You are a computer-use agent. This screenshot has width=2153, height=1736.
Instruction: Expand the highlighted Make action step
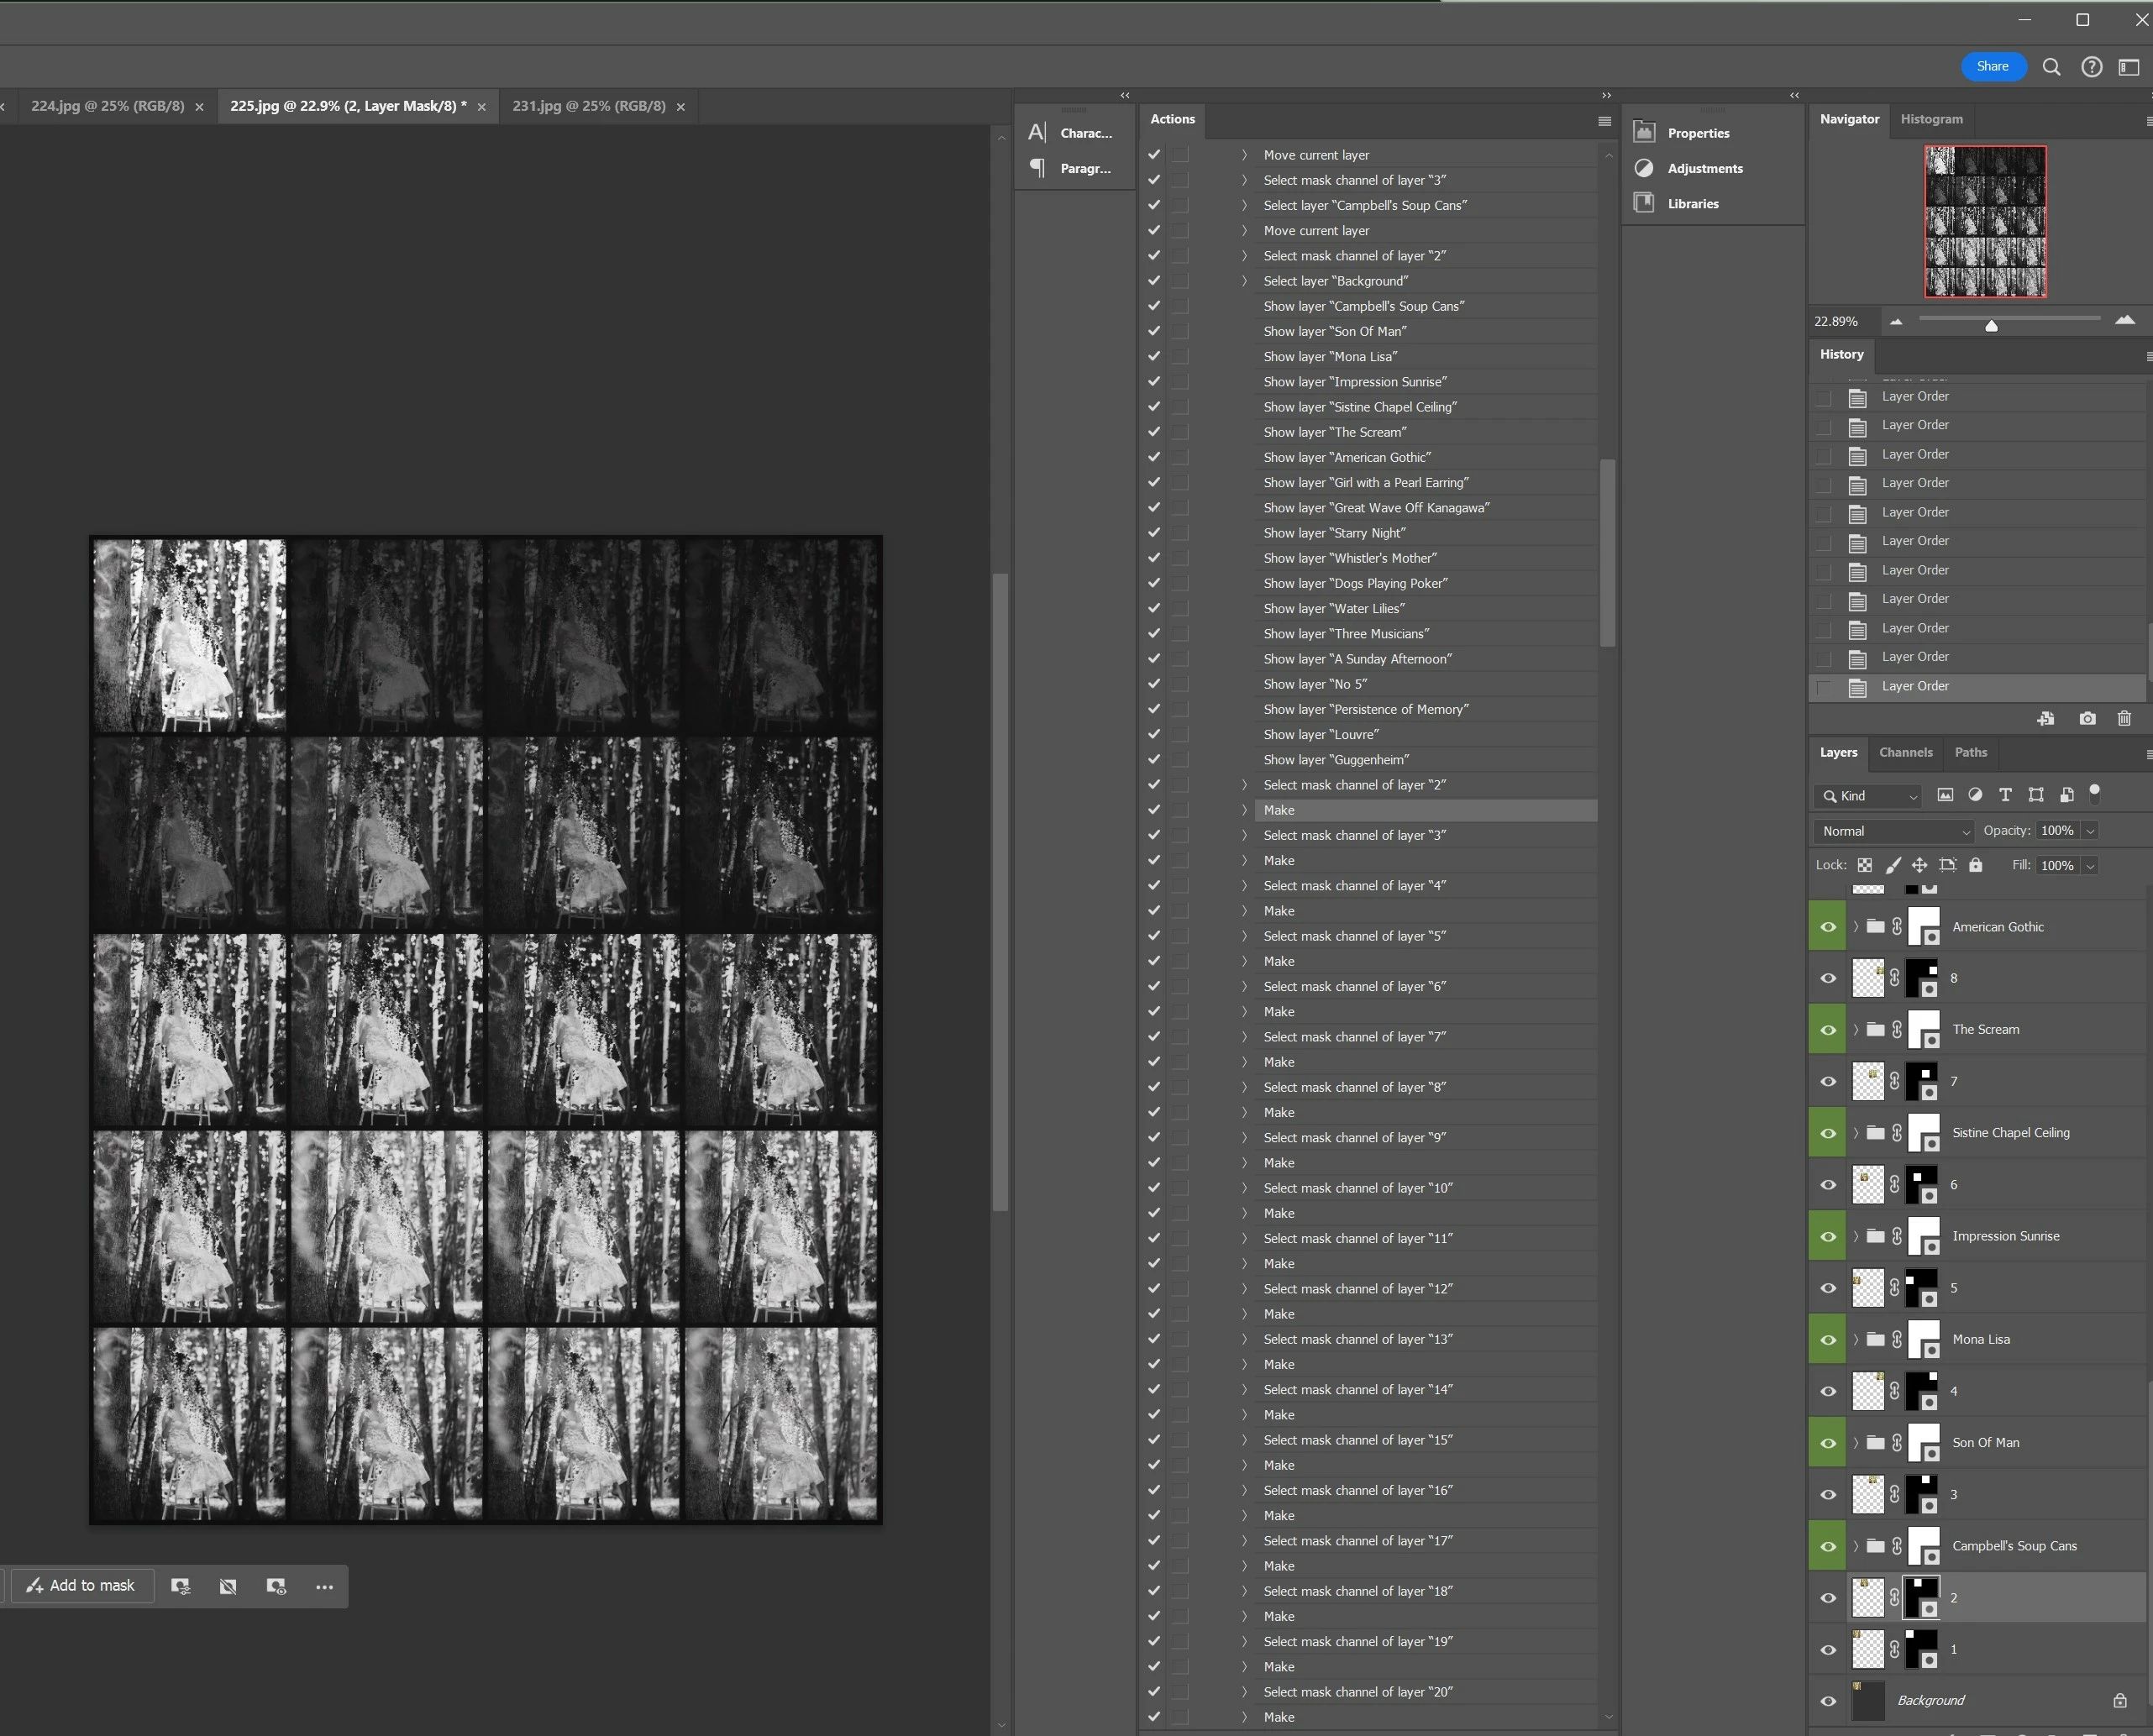(x=1245, y=810)
